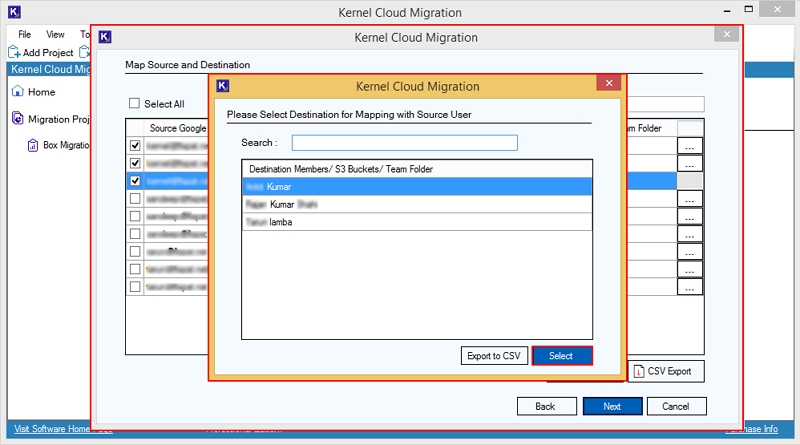Click the Back button

(x=546, y=406)
